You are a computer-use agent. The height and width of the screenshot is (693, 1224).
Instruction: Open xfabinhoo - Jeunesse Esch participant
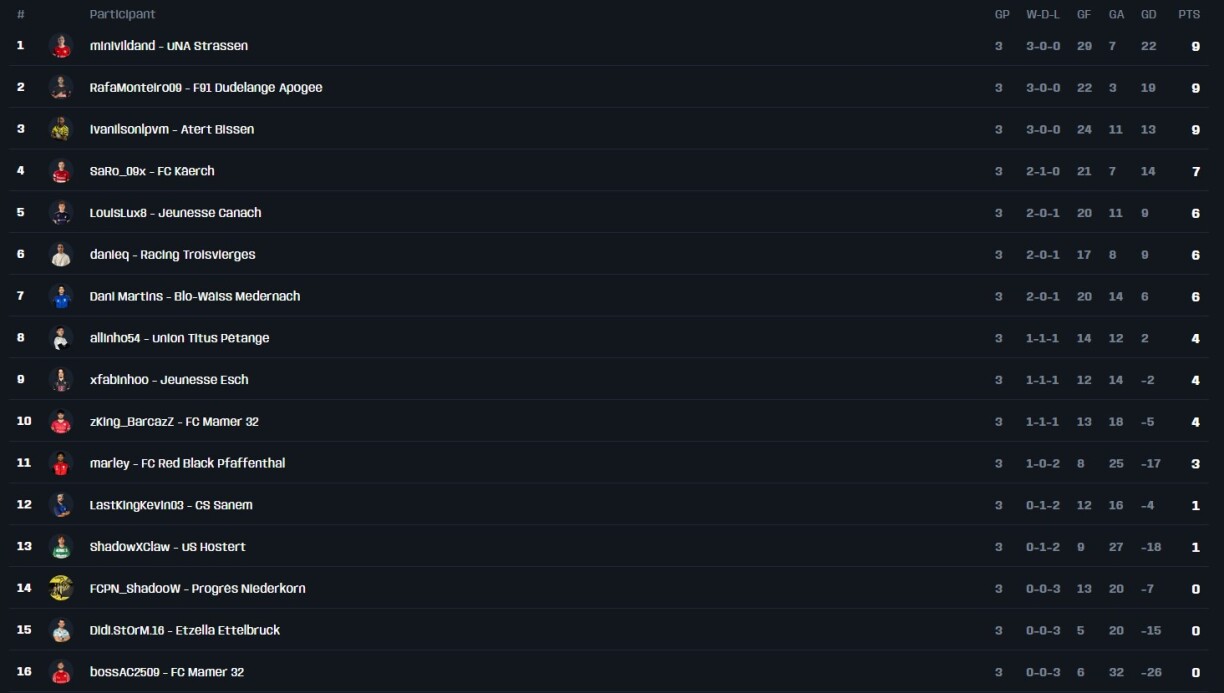tap(168, 380)
